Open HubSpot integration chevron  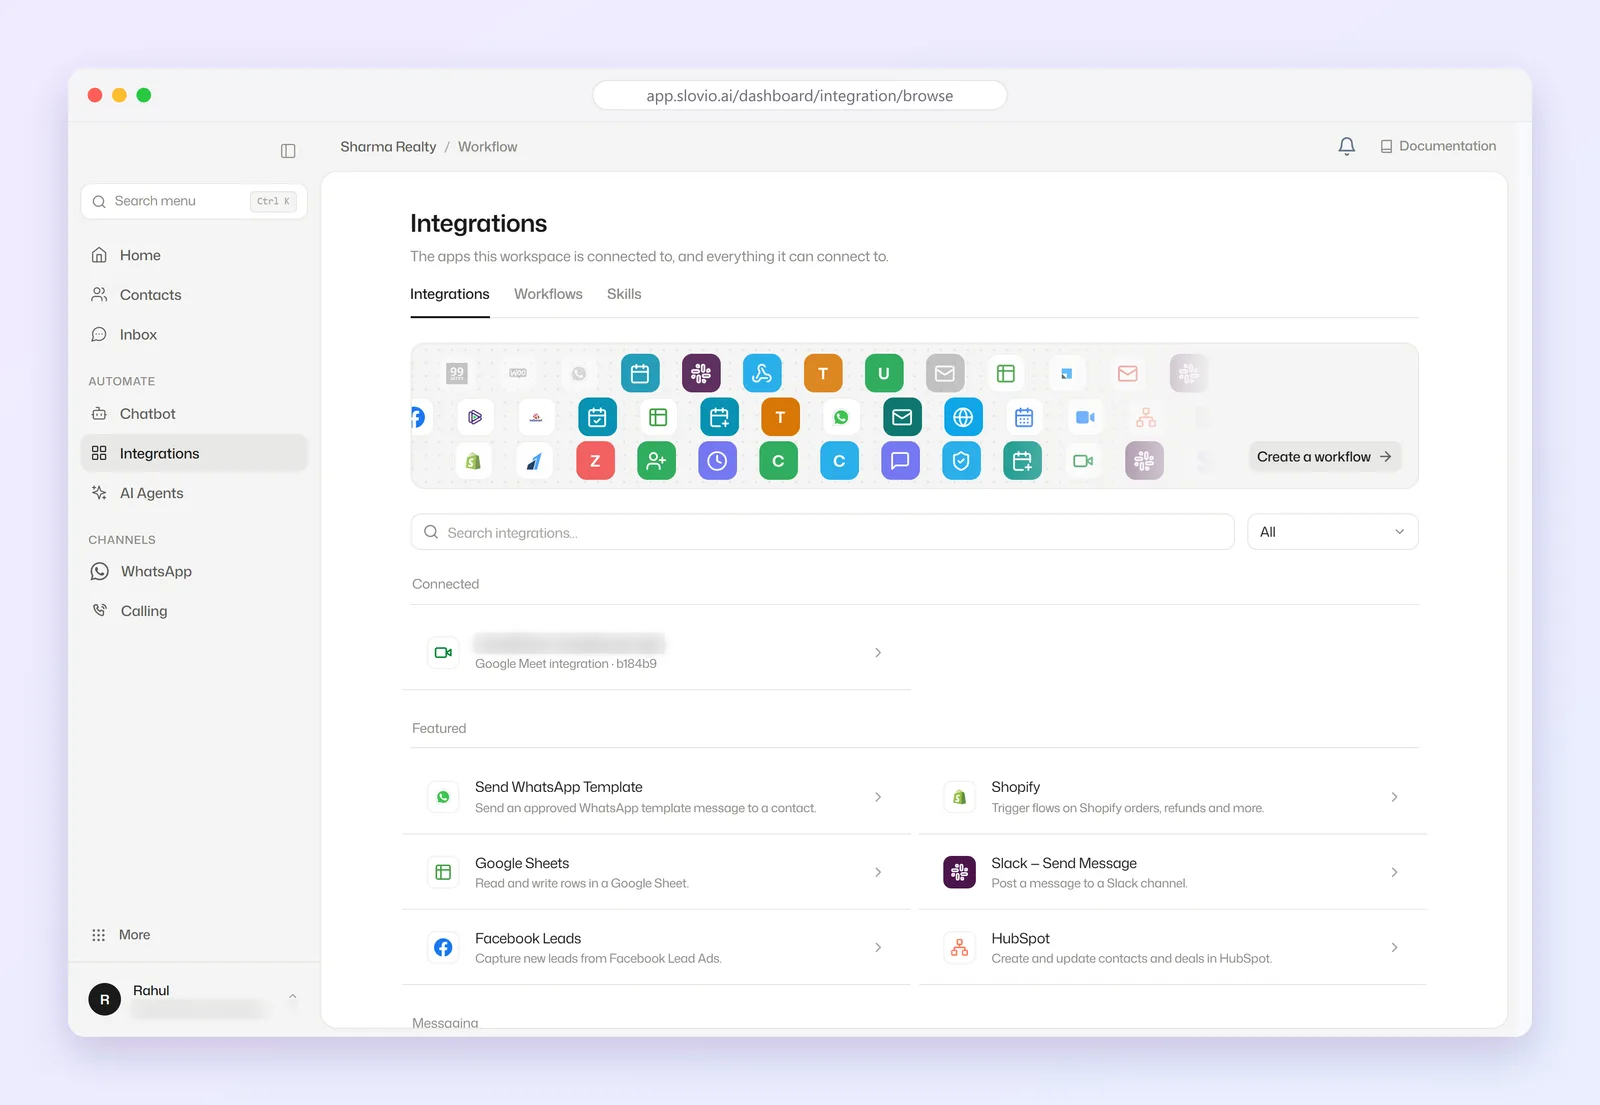click(1394, 947)
